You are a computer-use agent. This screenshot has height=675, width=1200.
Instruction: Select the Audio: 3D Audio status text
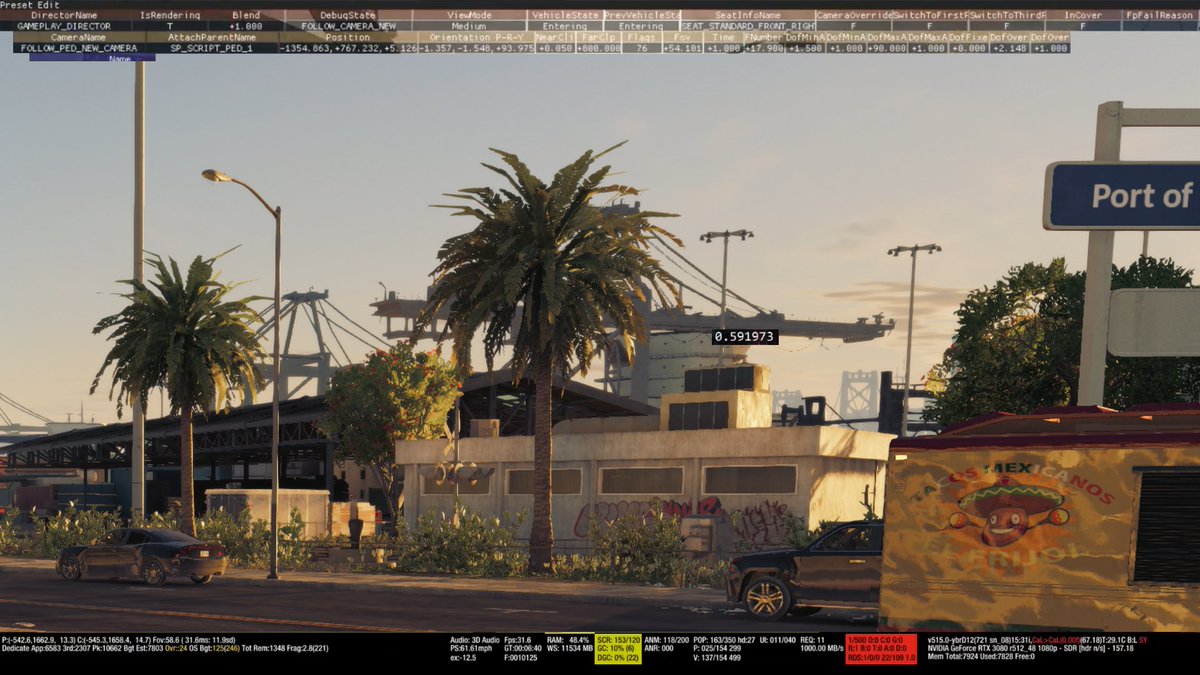[x=473, y=638]
